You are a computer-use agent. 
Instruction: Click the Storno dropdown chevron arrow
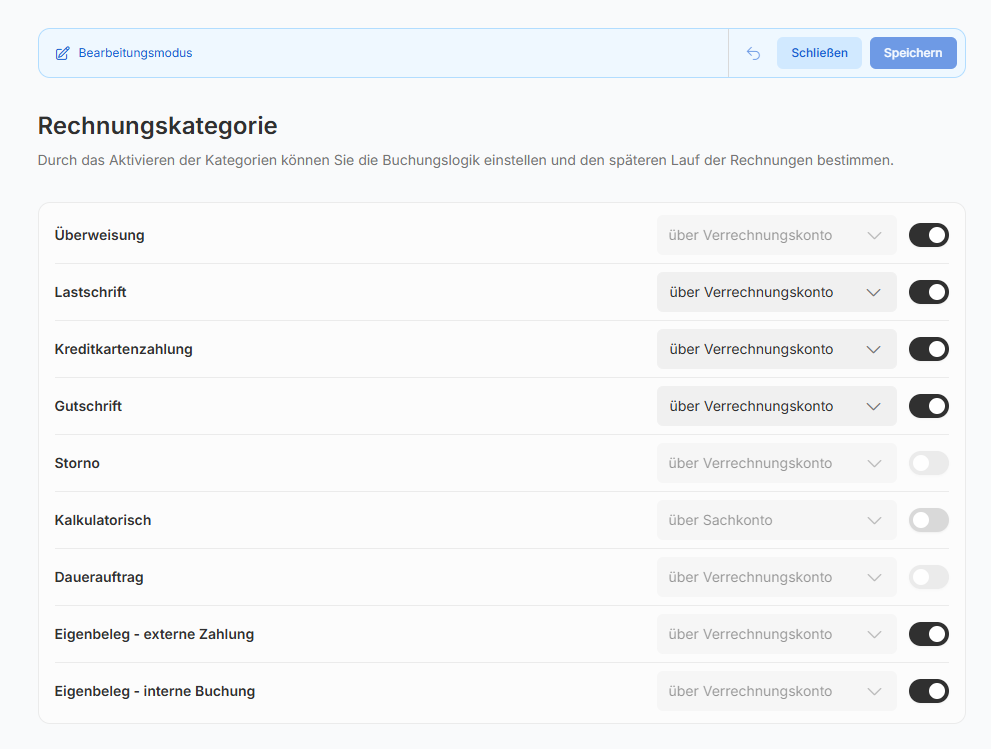[x=874, y=464]
